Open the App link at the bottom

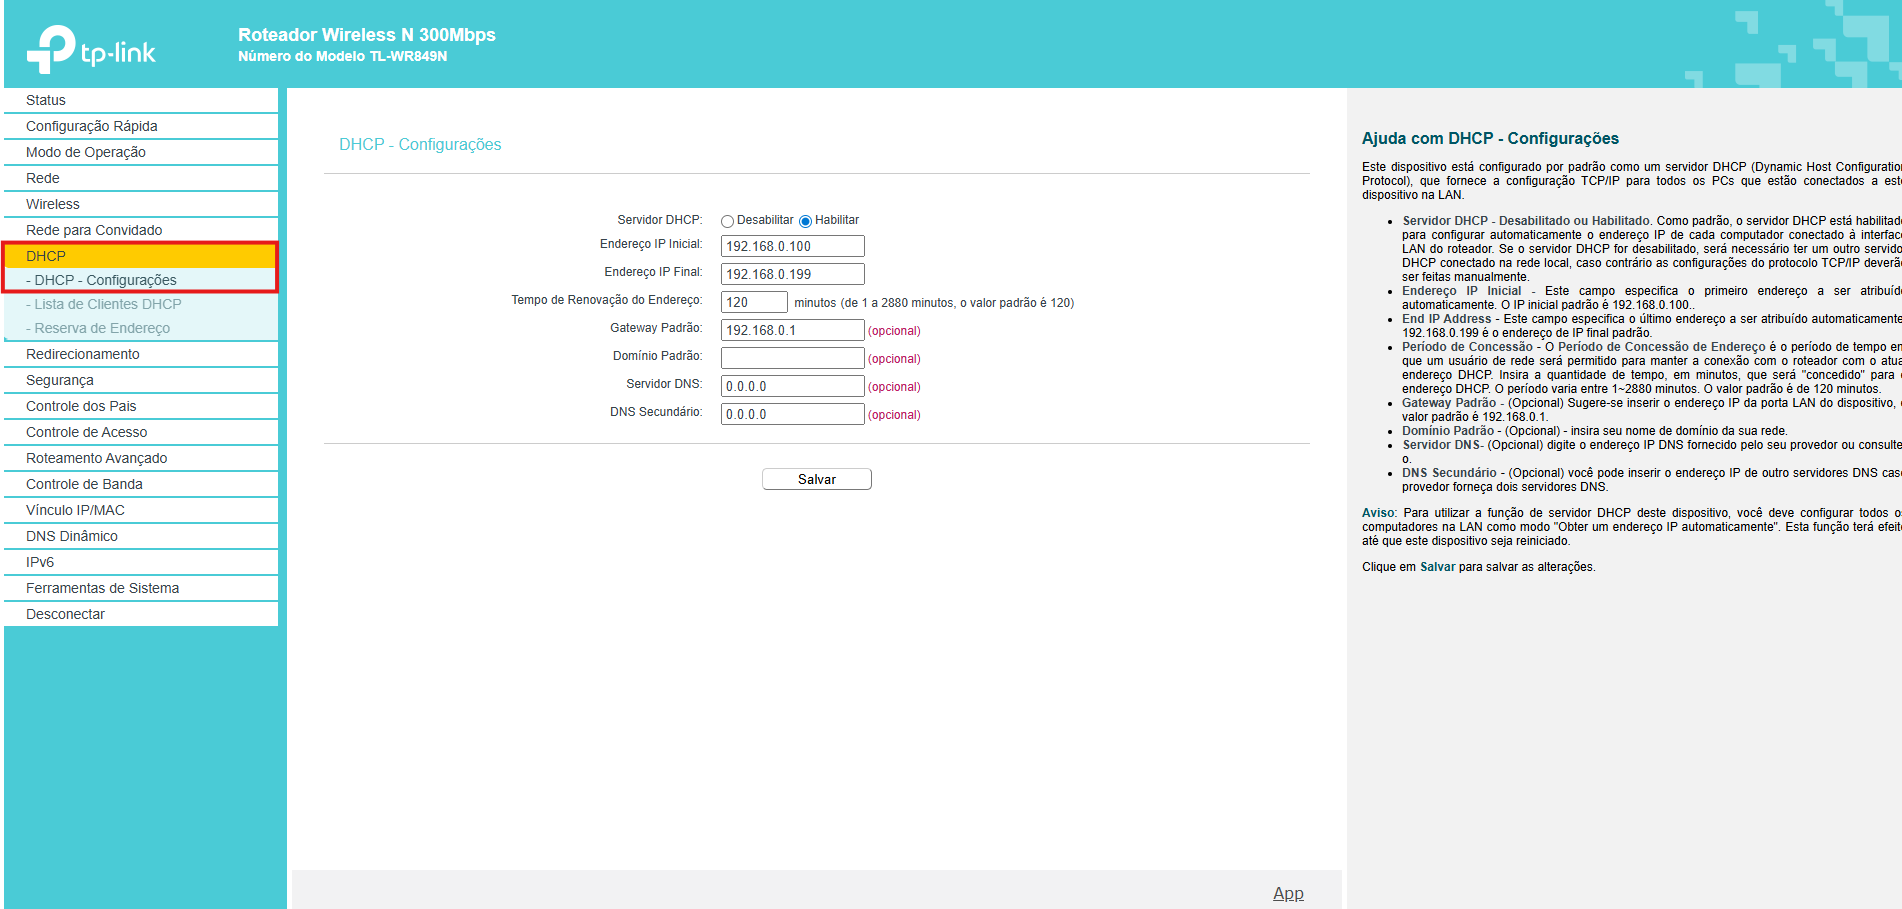(1288, 893)
